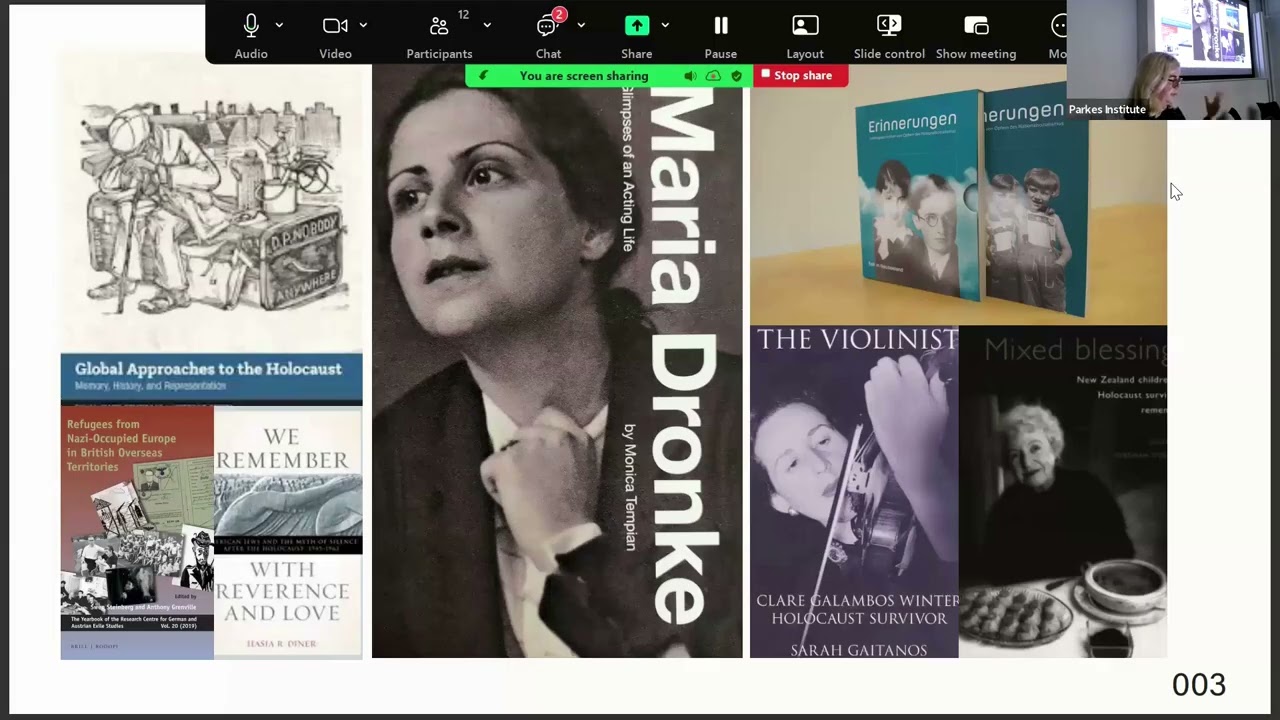Viewport: 1280px width, 720px height.
Task: Click 'Refugees from Nazi-Occupied Europe' cover
Action: [137, 532]
